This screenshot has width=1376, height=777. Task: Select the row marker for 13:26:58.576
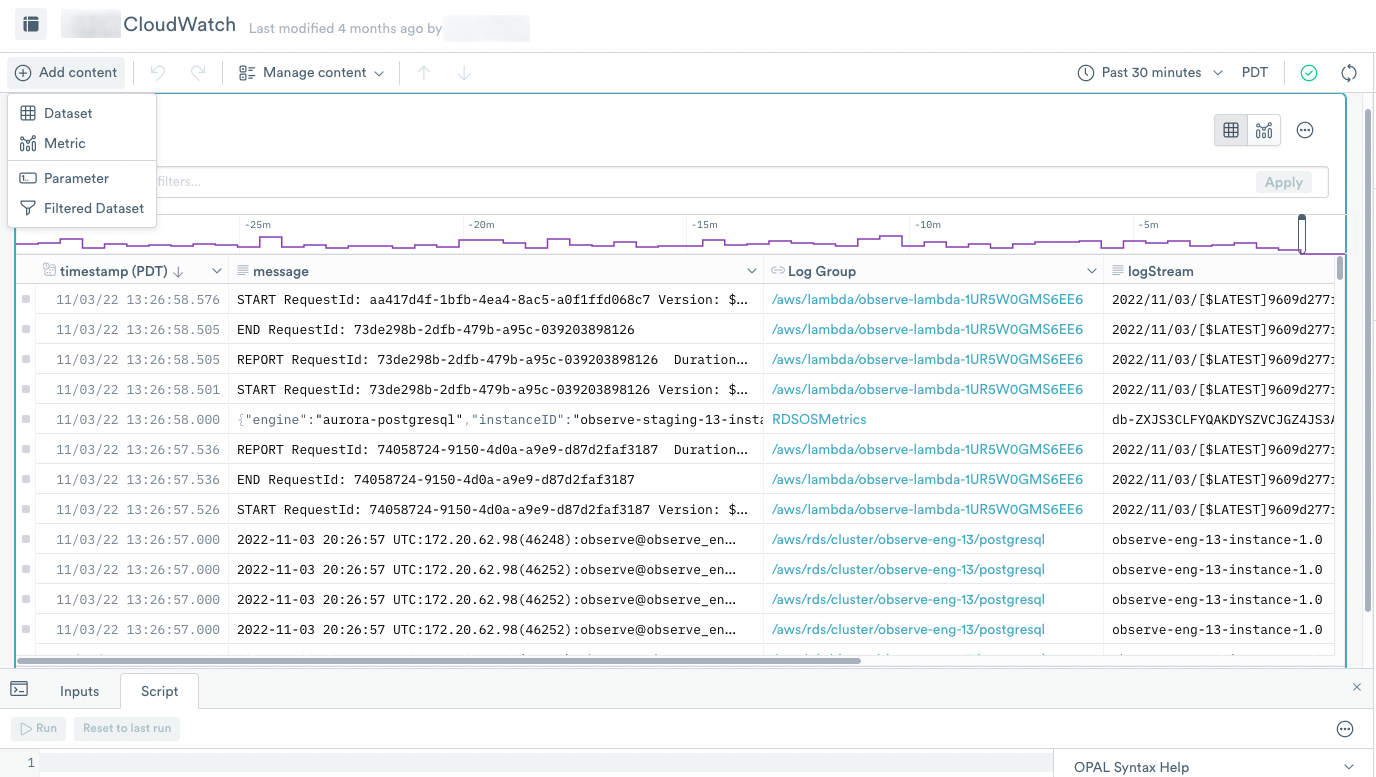tap(26, 300)
